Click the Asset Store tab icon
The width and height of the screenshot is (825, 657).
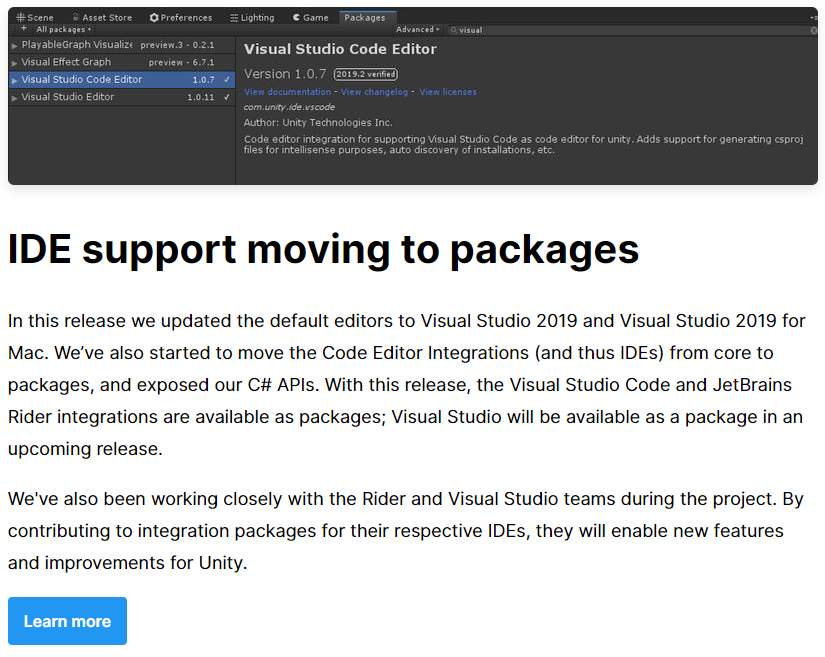76,17
